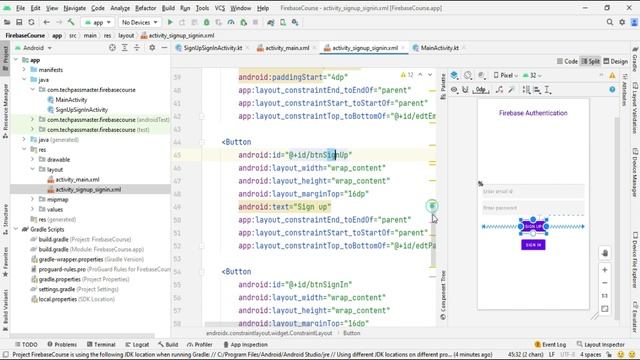The width and height of the screenshot is (640, 360).
Task: Click the Search Everywhere magnifier icon
Action: (x=610, y=22)
